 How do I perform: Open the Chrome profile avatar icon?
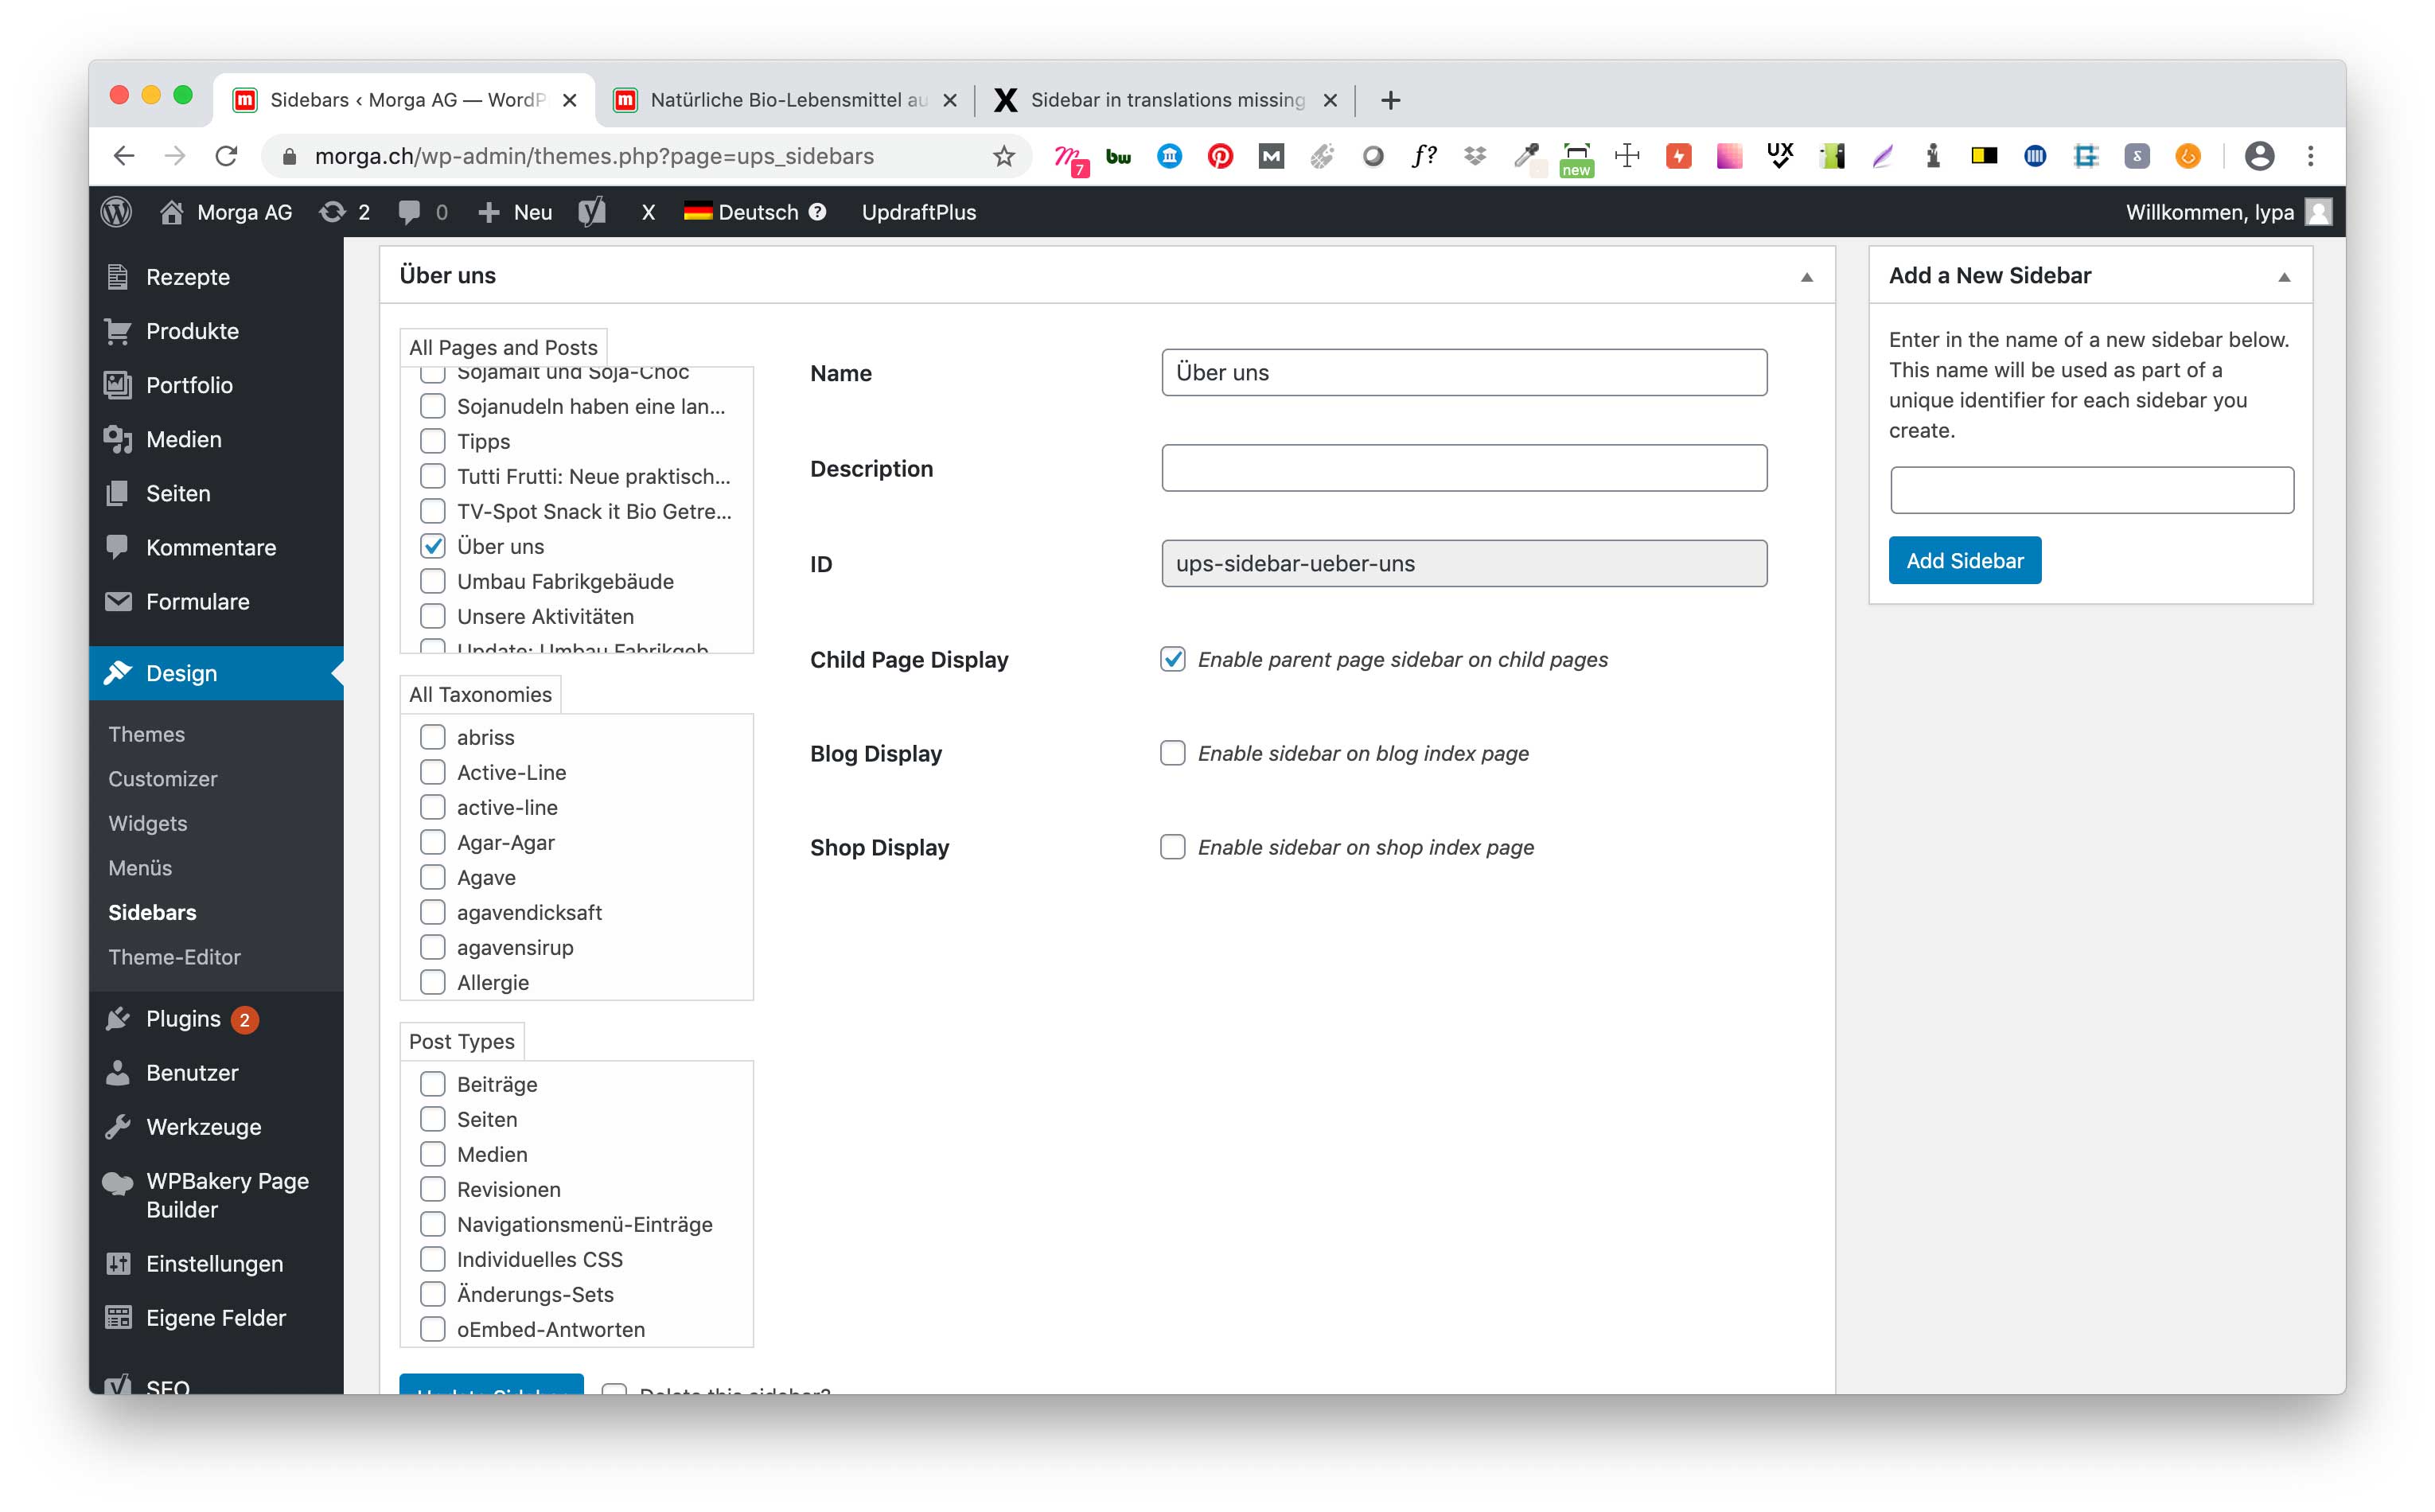point(2259,156)
